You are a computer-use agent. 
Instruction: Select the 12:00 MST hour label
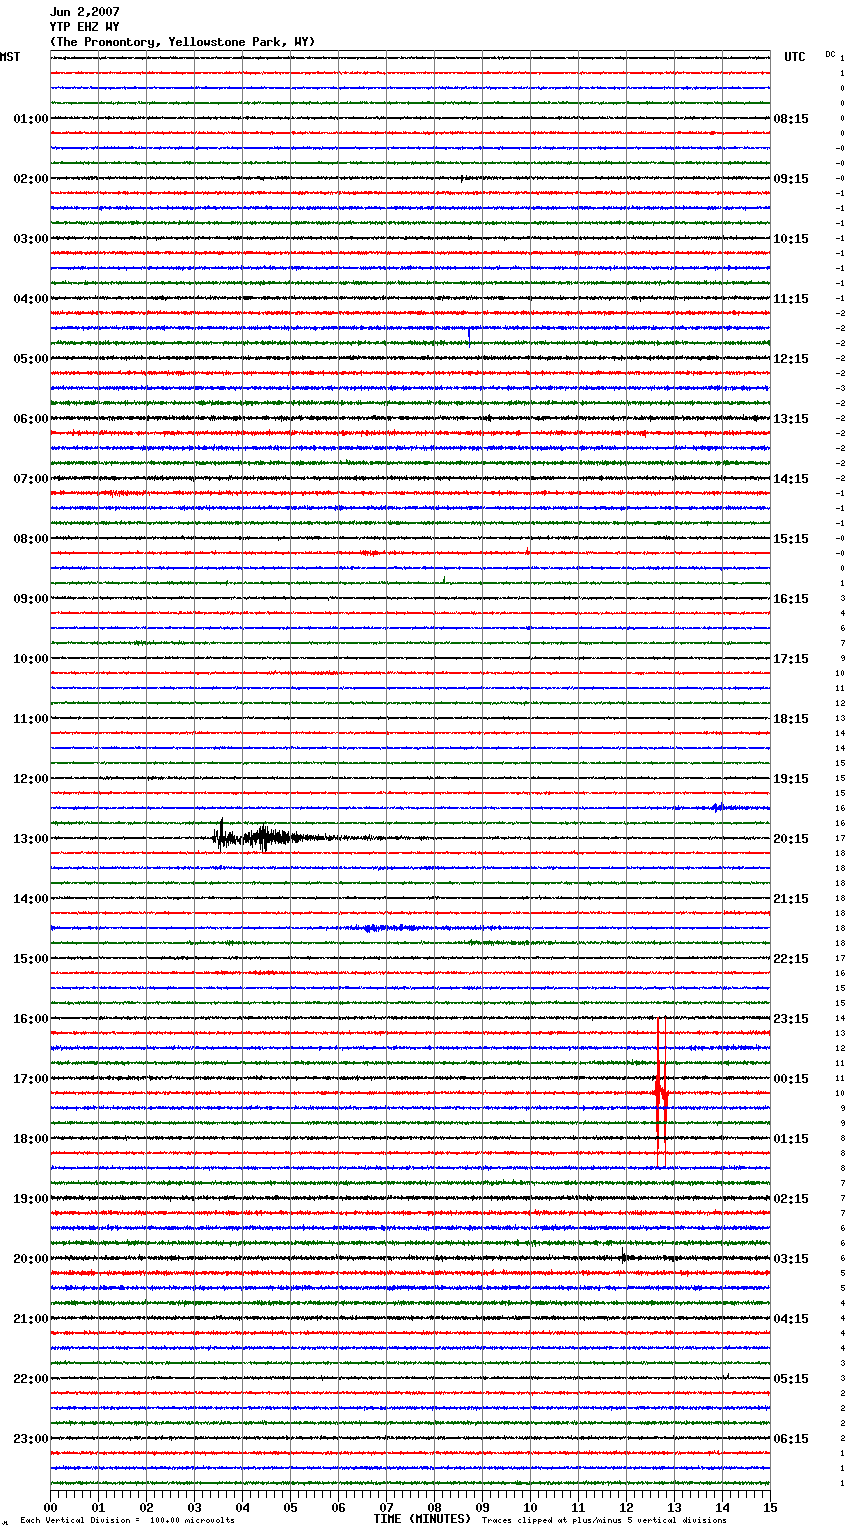[31, 779]
